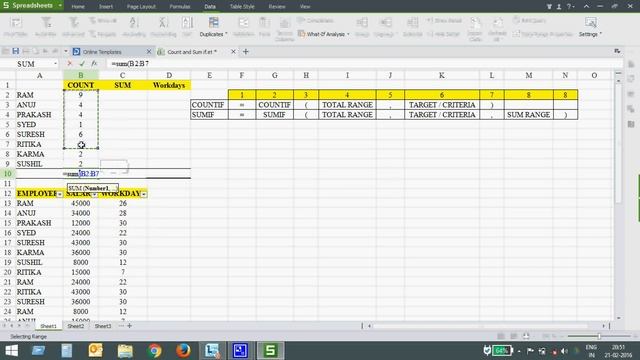
Task: Click the SUM RANGE cell in the table
Action: pos(528,115)
